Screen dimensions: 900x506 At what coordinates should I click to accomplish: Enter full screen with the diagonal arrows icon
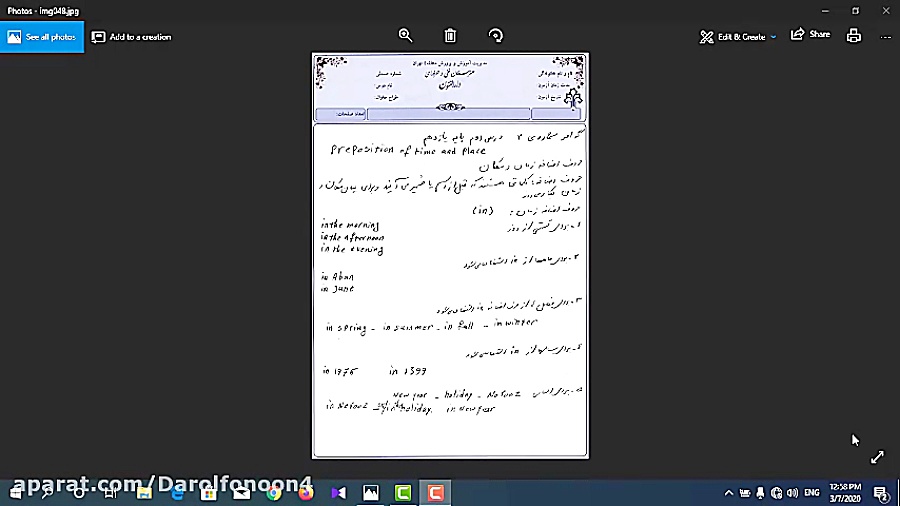877,457
